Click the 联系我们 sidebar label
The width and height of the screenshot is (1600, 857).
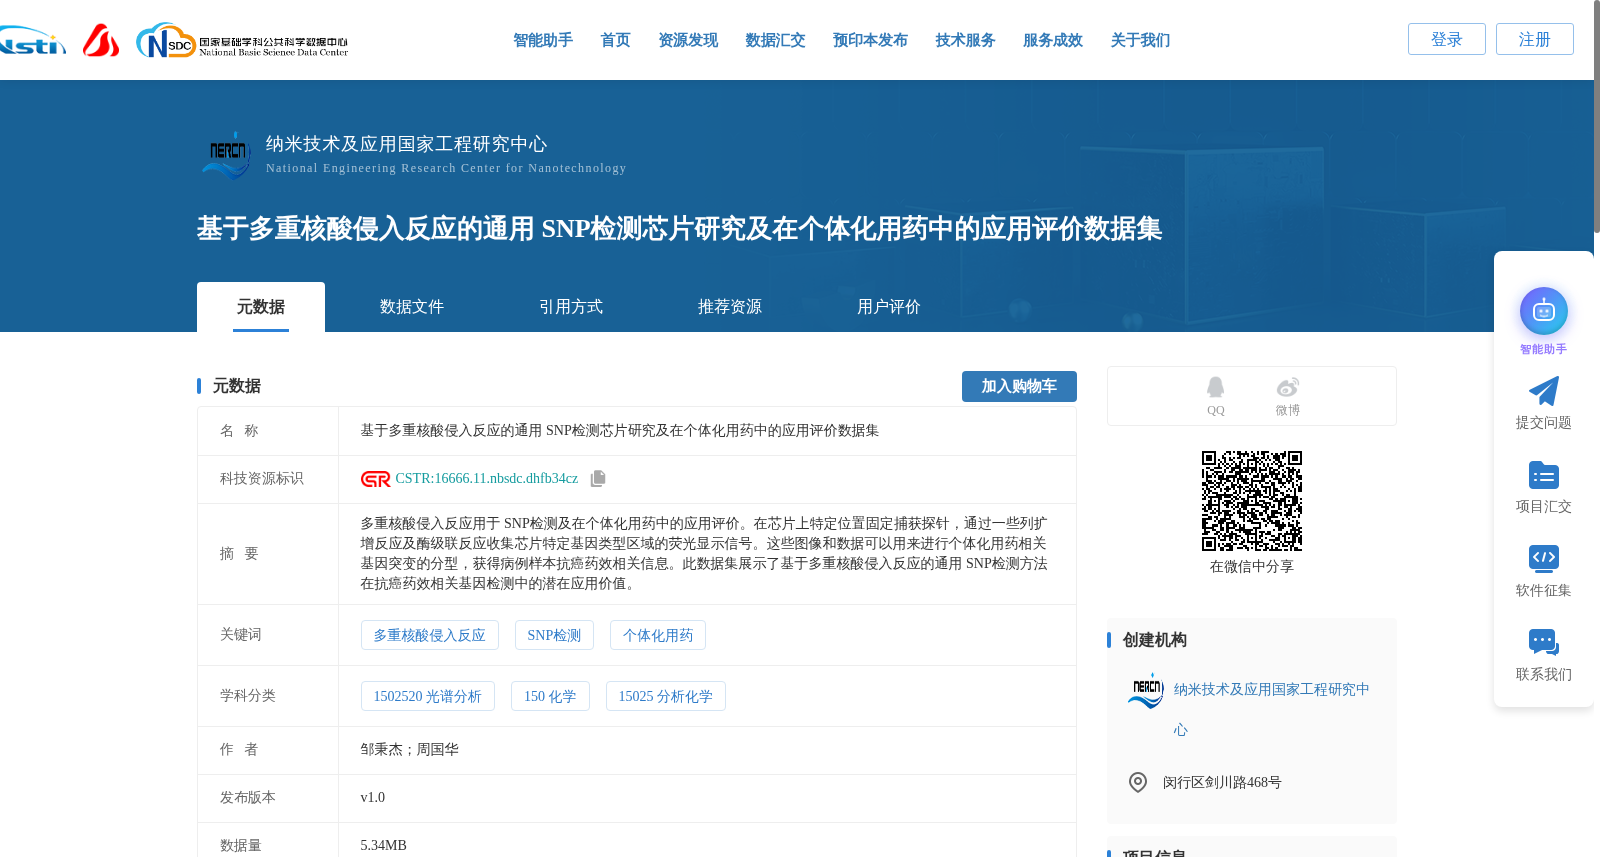click(x=1544, y=675)
